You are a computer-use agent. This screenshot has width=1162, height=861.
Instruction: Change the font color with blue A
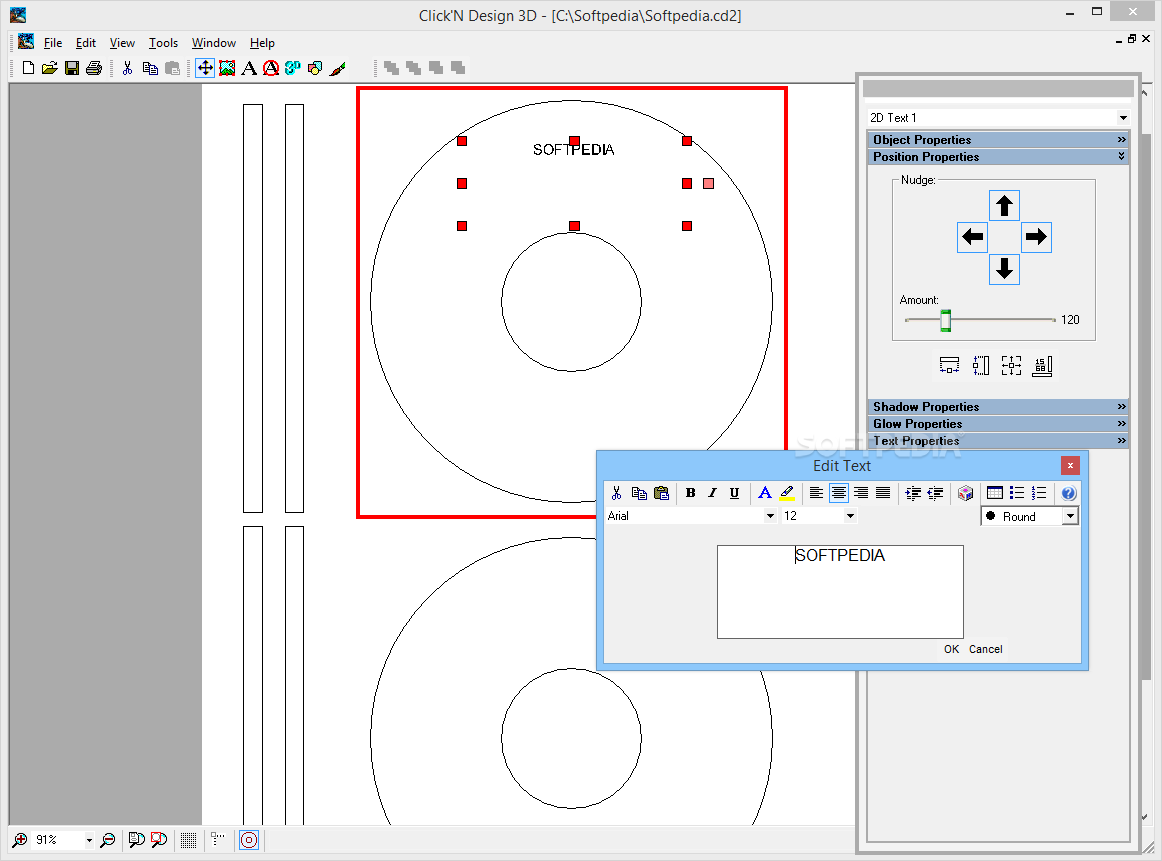point(765,493)
